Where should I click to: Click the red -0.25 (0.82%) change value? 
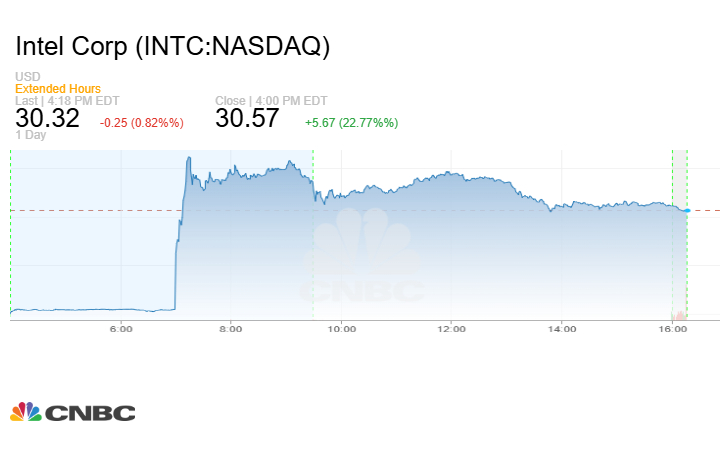tap(141, 122)
